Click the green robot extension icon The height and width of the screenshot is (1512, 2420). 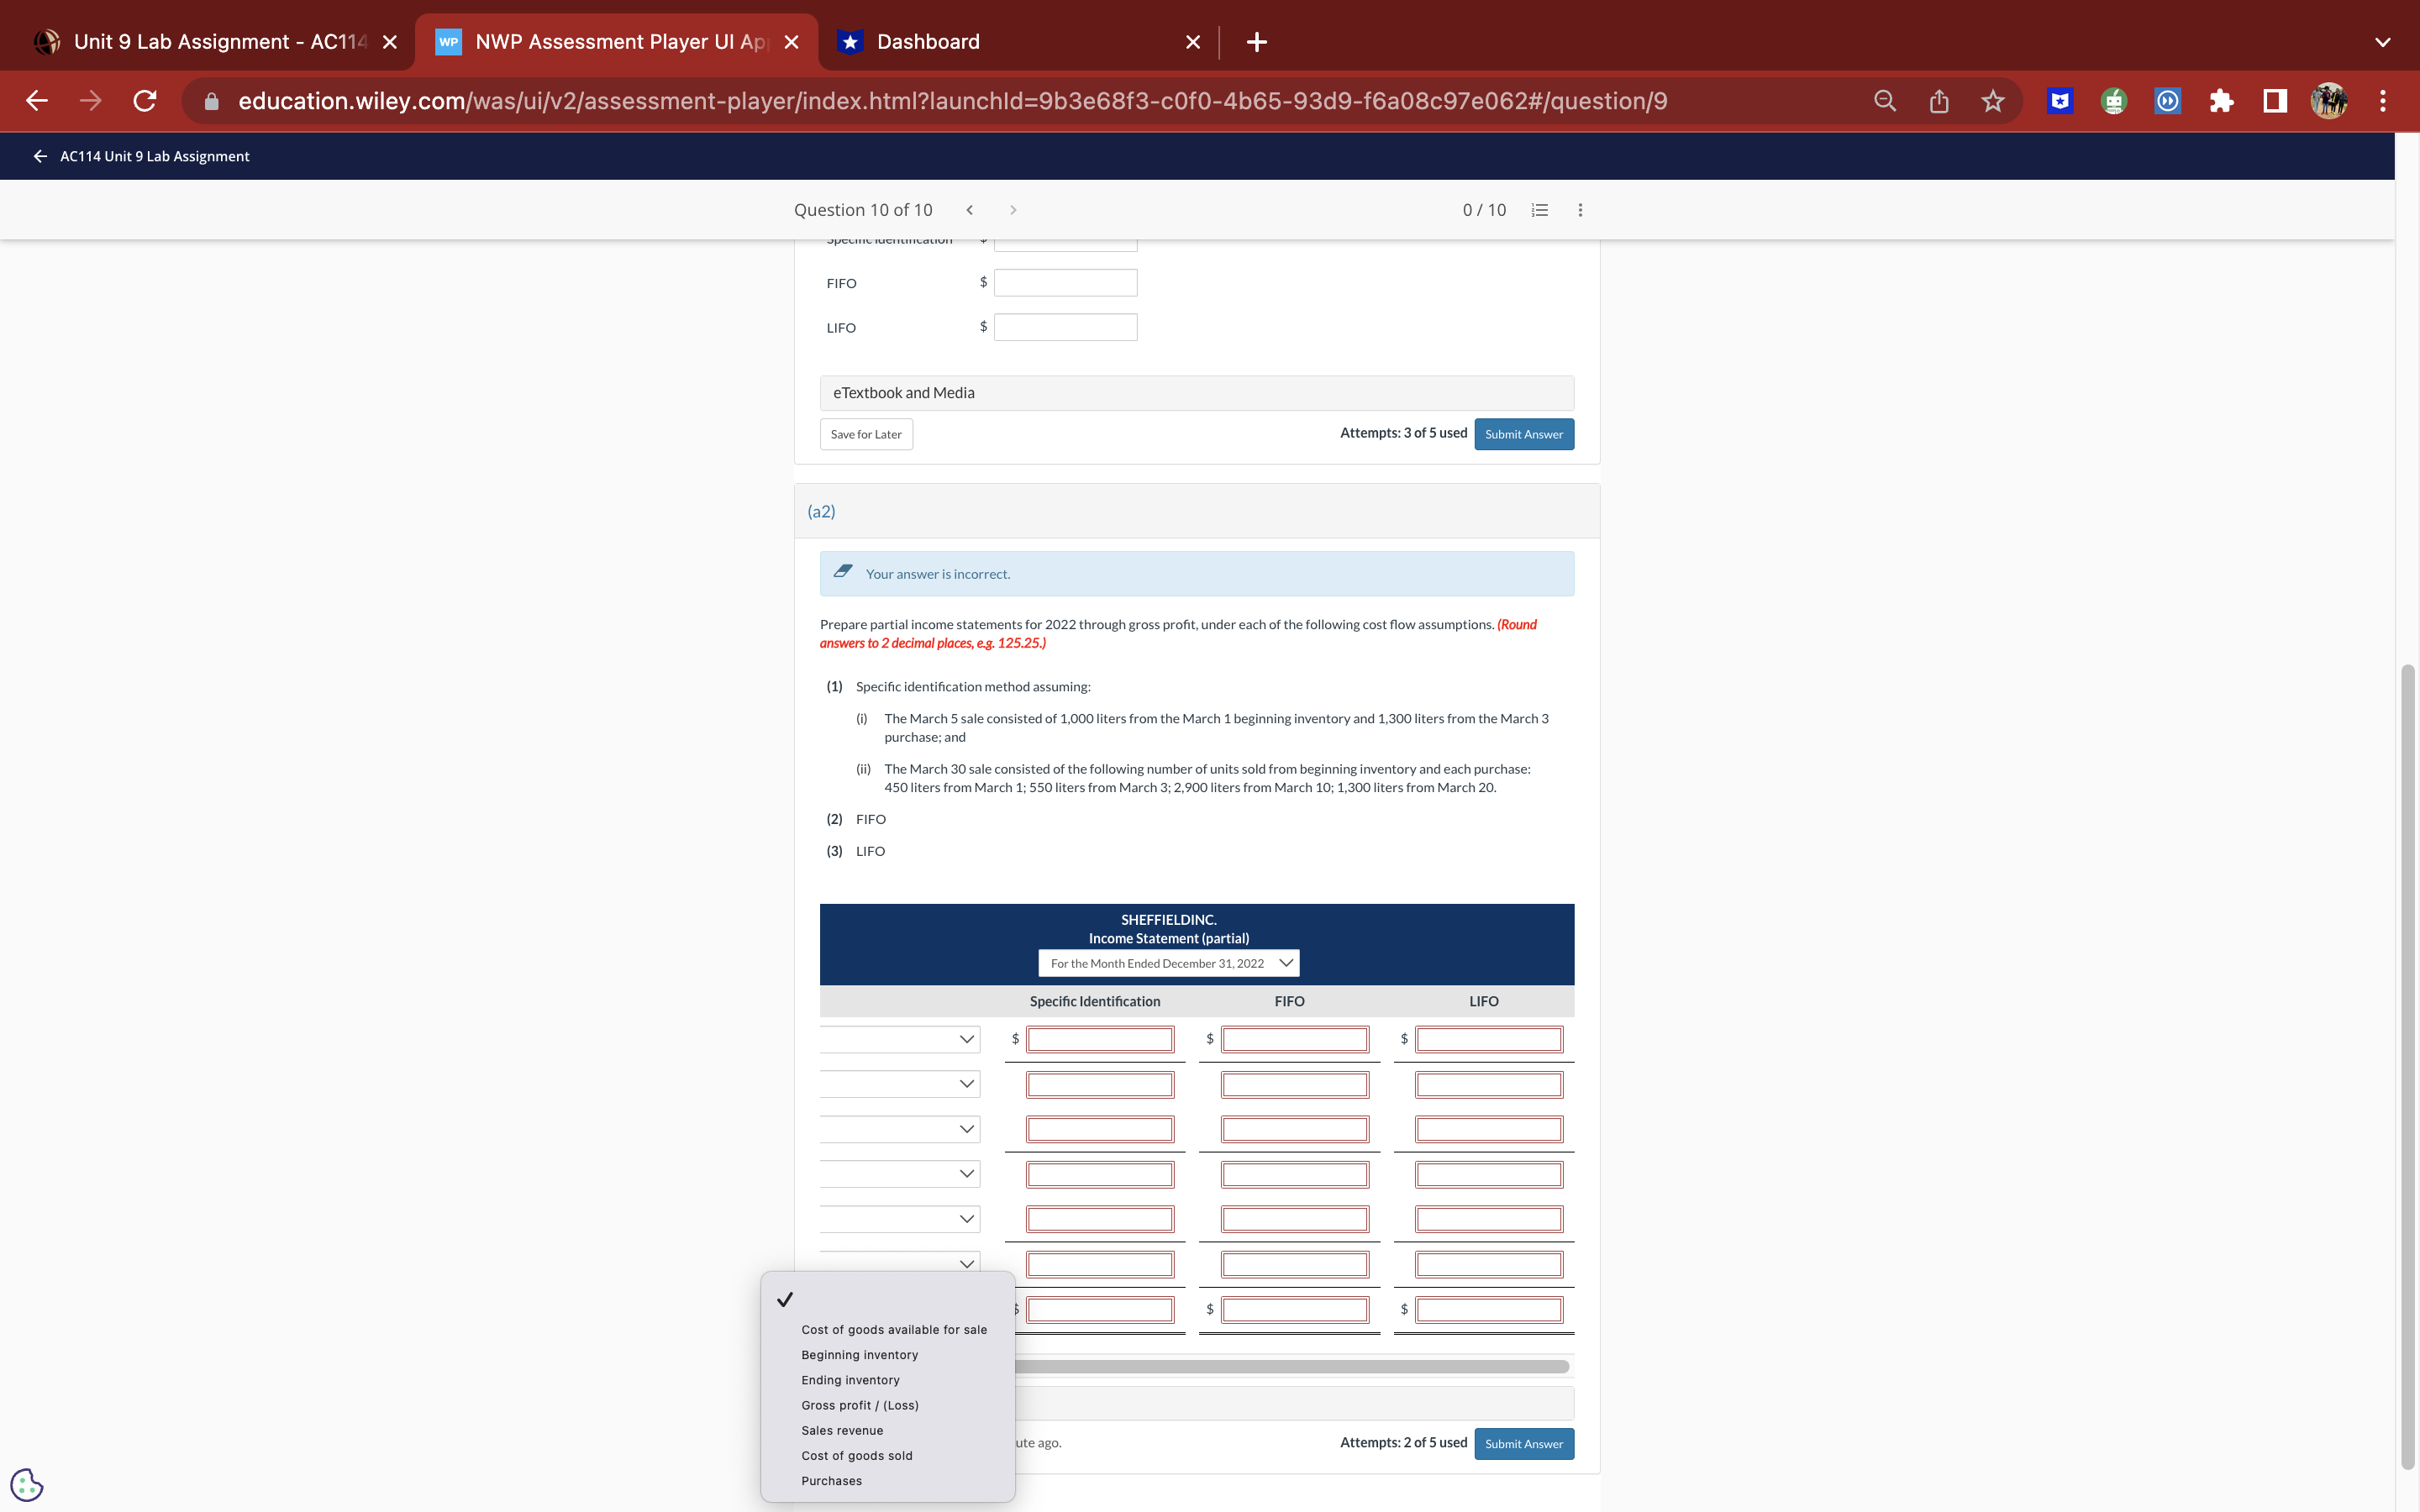(x=2114, y=100)
